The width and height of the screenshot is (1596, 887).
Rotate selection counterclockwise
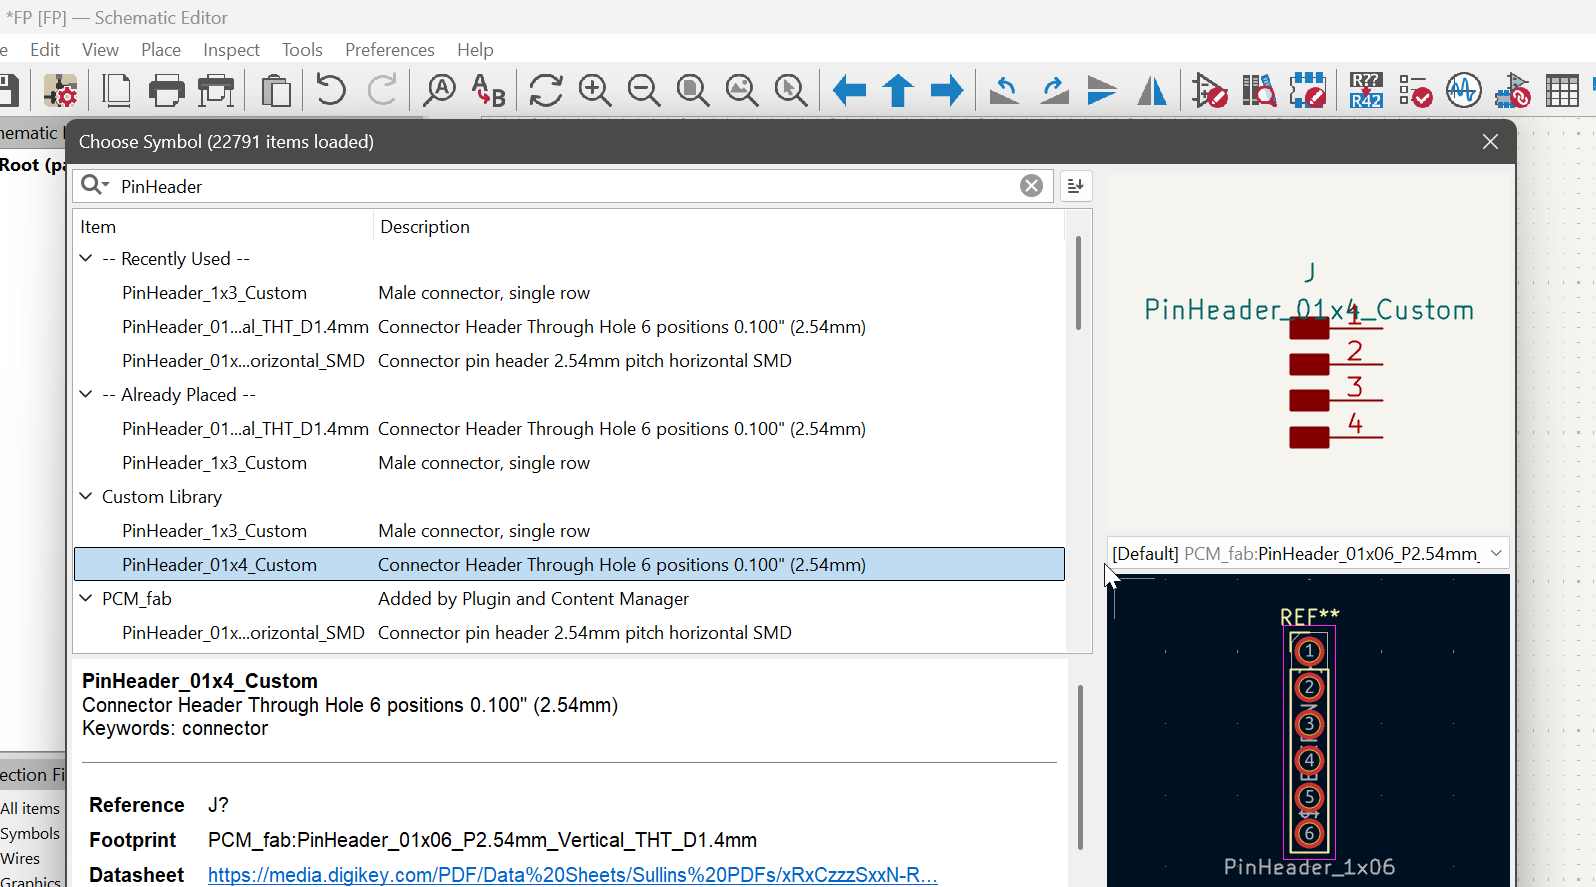point(1004,91)
